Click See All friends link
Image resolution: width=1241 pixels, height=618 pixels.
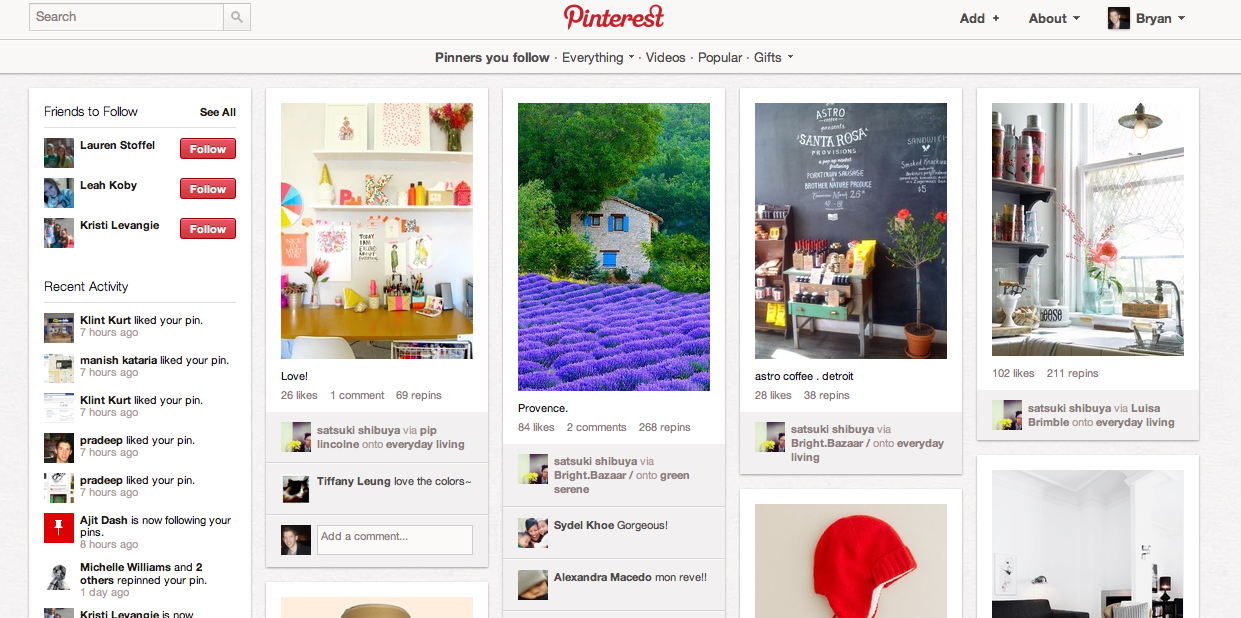click(x=218, y=112)
